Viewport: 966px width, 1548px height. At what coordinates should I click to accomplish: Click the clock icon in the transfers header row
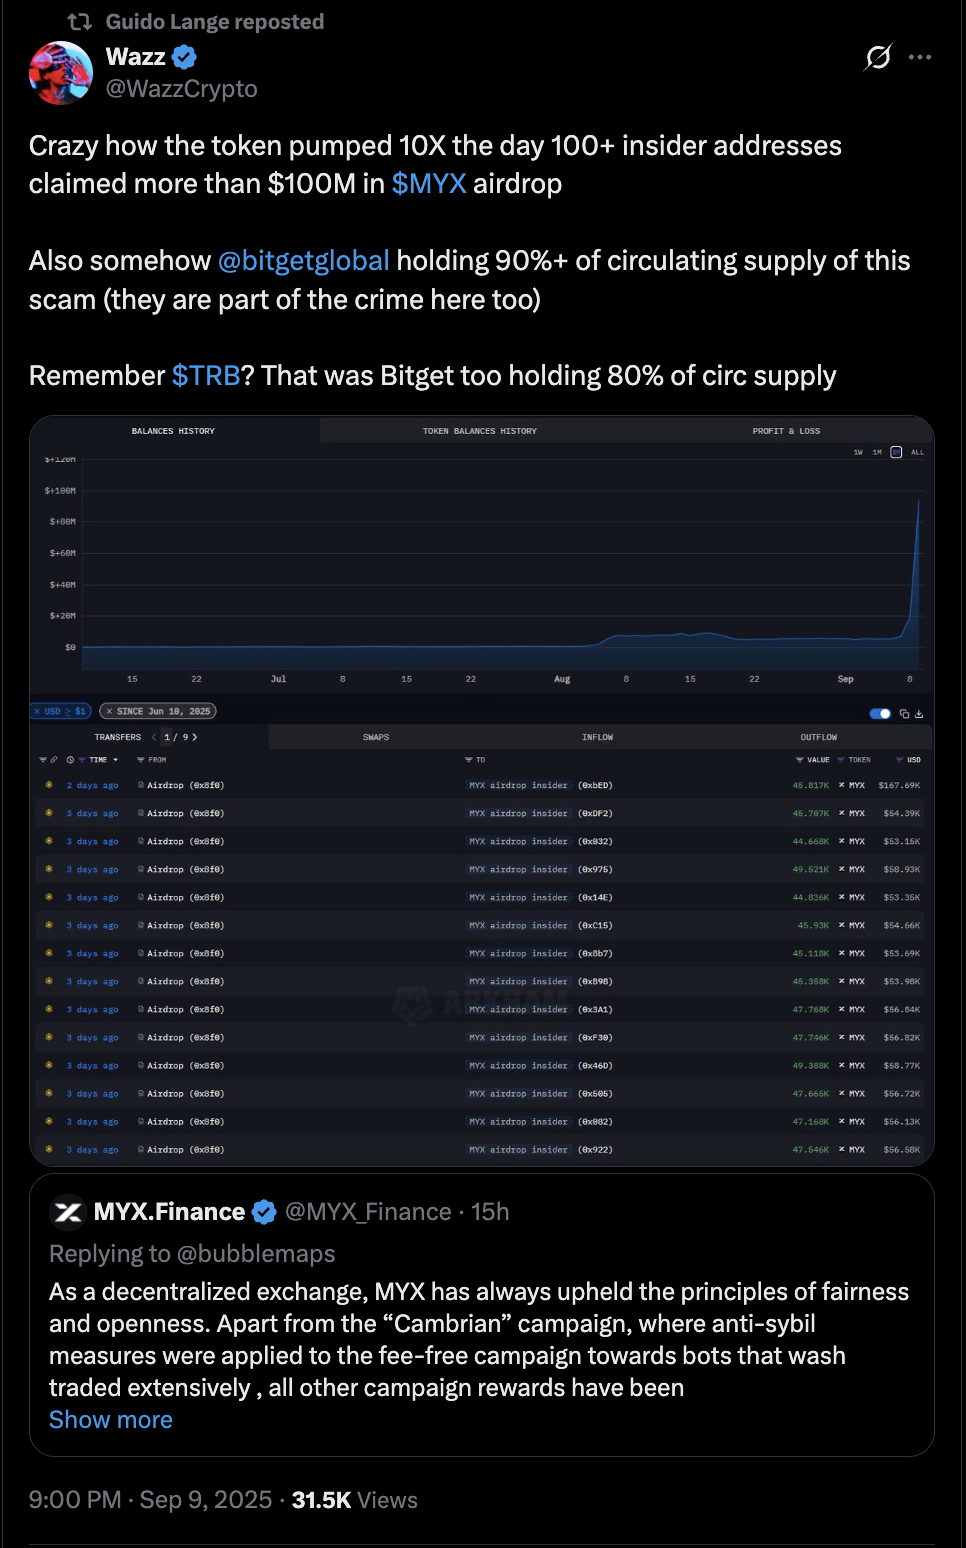coord(70,760)
